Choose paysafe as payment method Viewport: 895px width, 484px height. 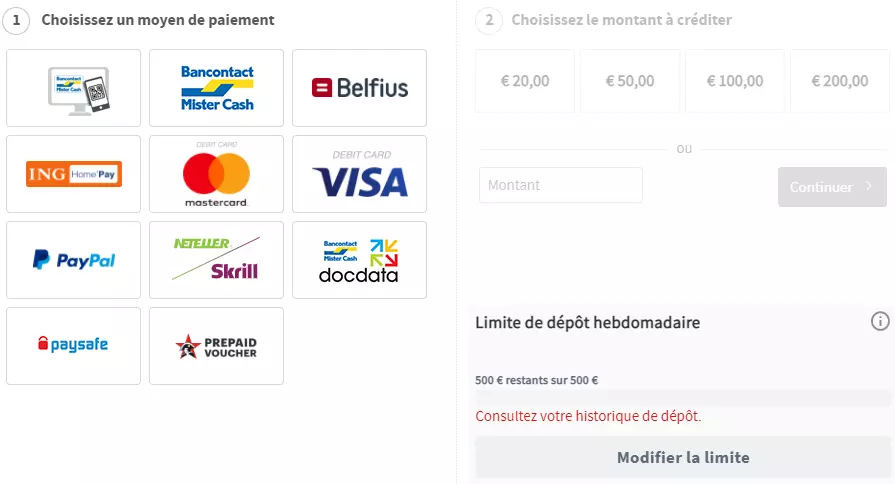(74, 346)
